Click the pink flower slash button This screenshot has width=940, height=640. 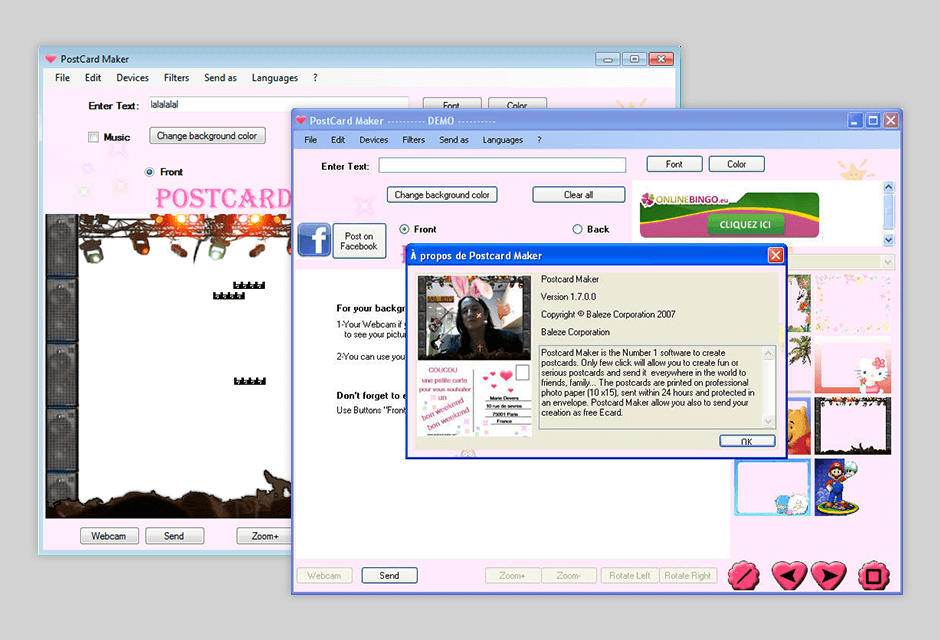[743, 575]
